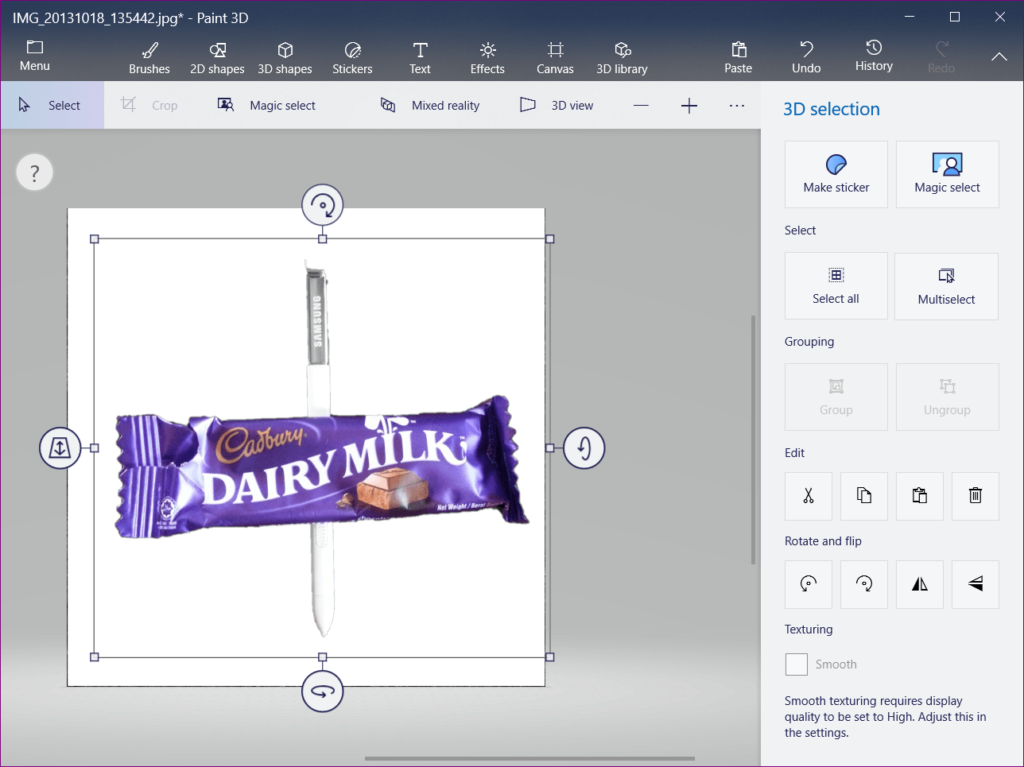Click the Select all button

(x=836, y=286)
